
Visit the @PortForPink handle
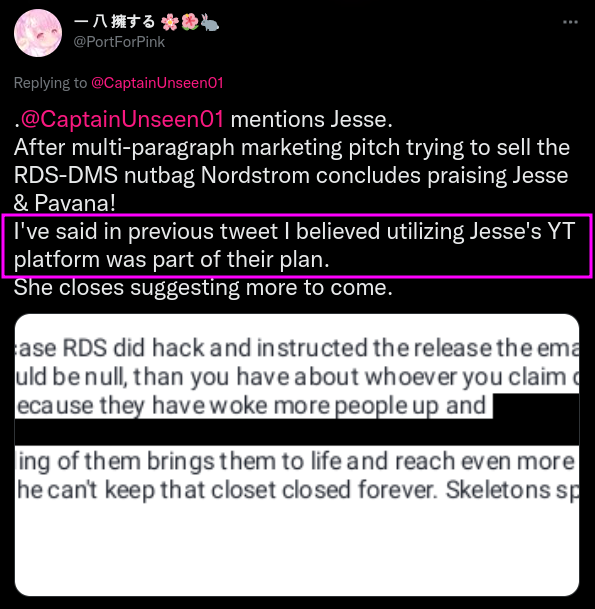119,42
